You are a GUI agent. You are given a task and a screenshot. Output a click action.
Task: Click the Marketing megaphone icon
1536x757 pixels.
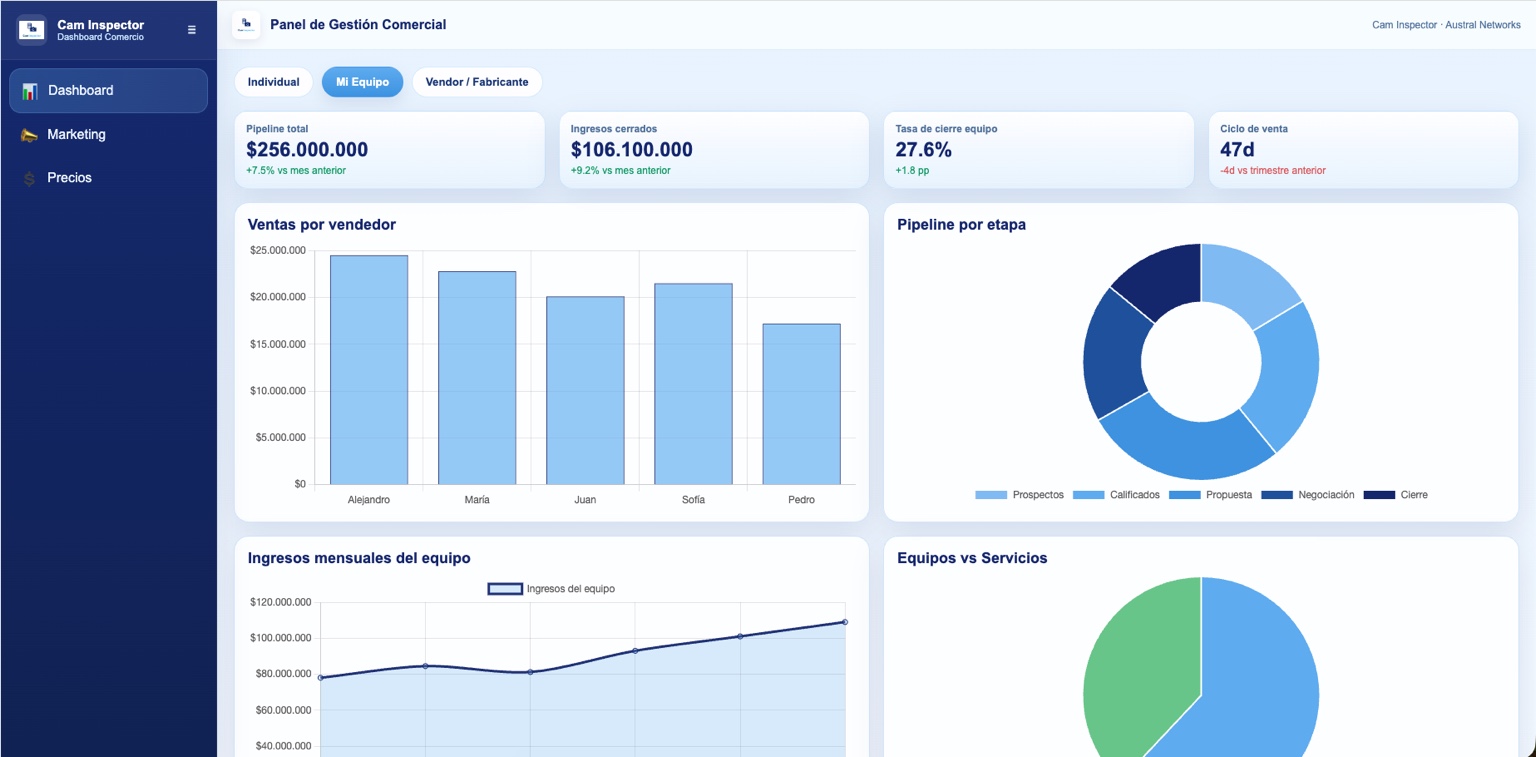(30, 135)
